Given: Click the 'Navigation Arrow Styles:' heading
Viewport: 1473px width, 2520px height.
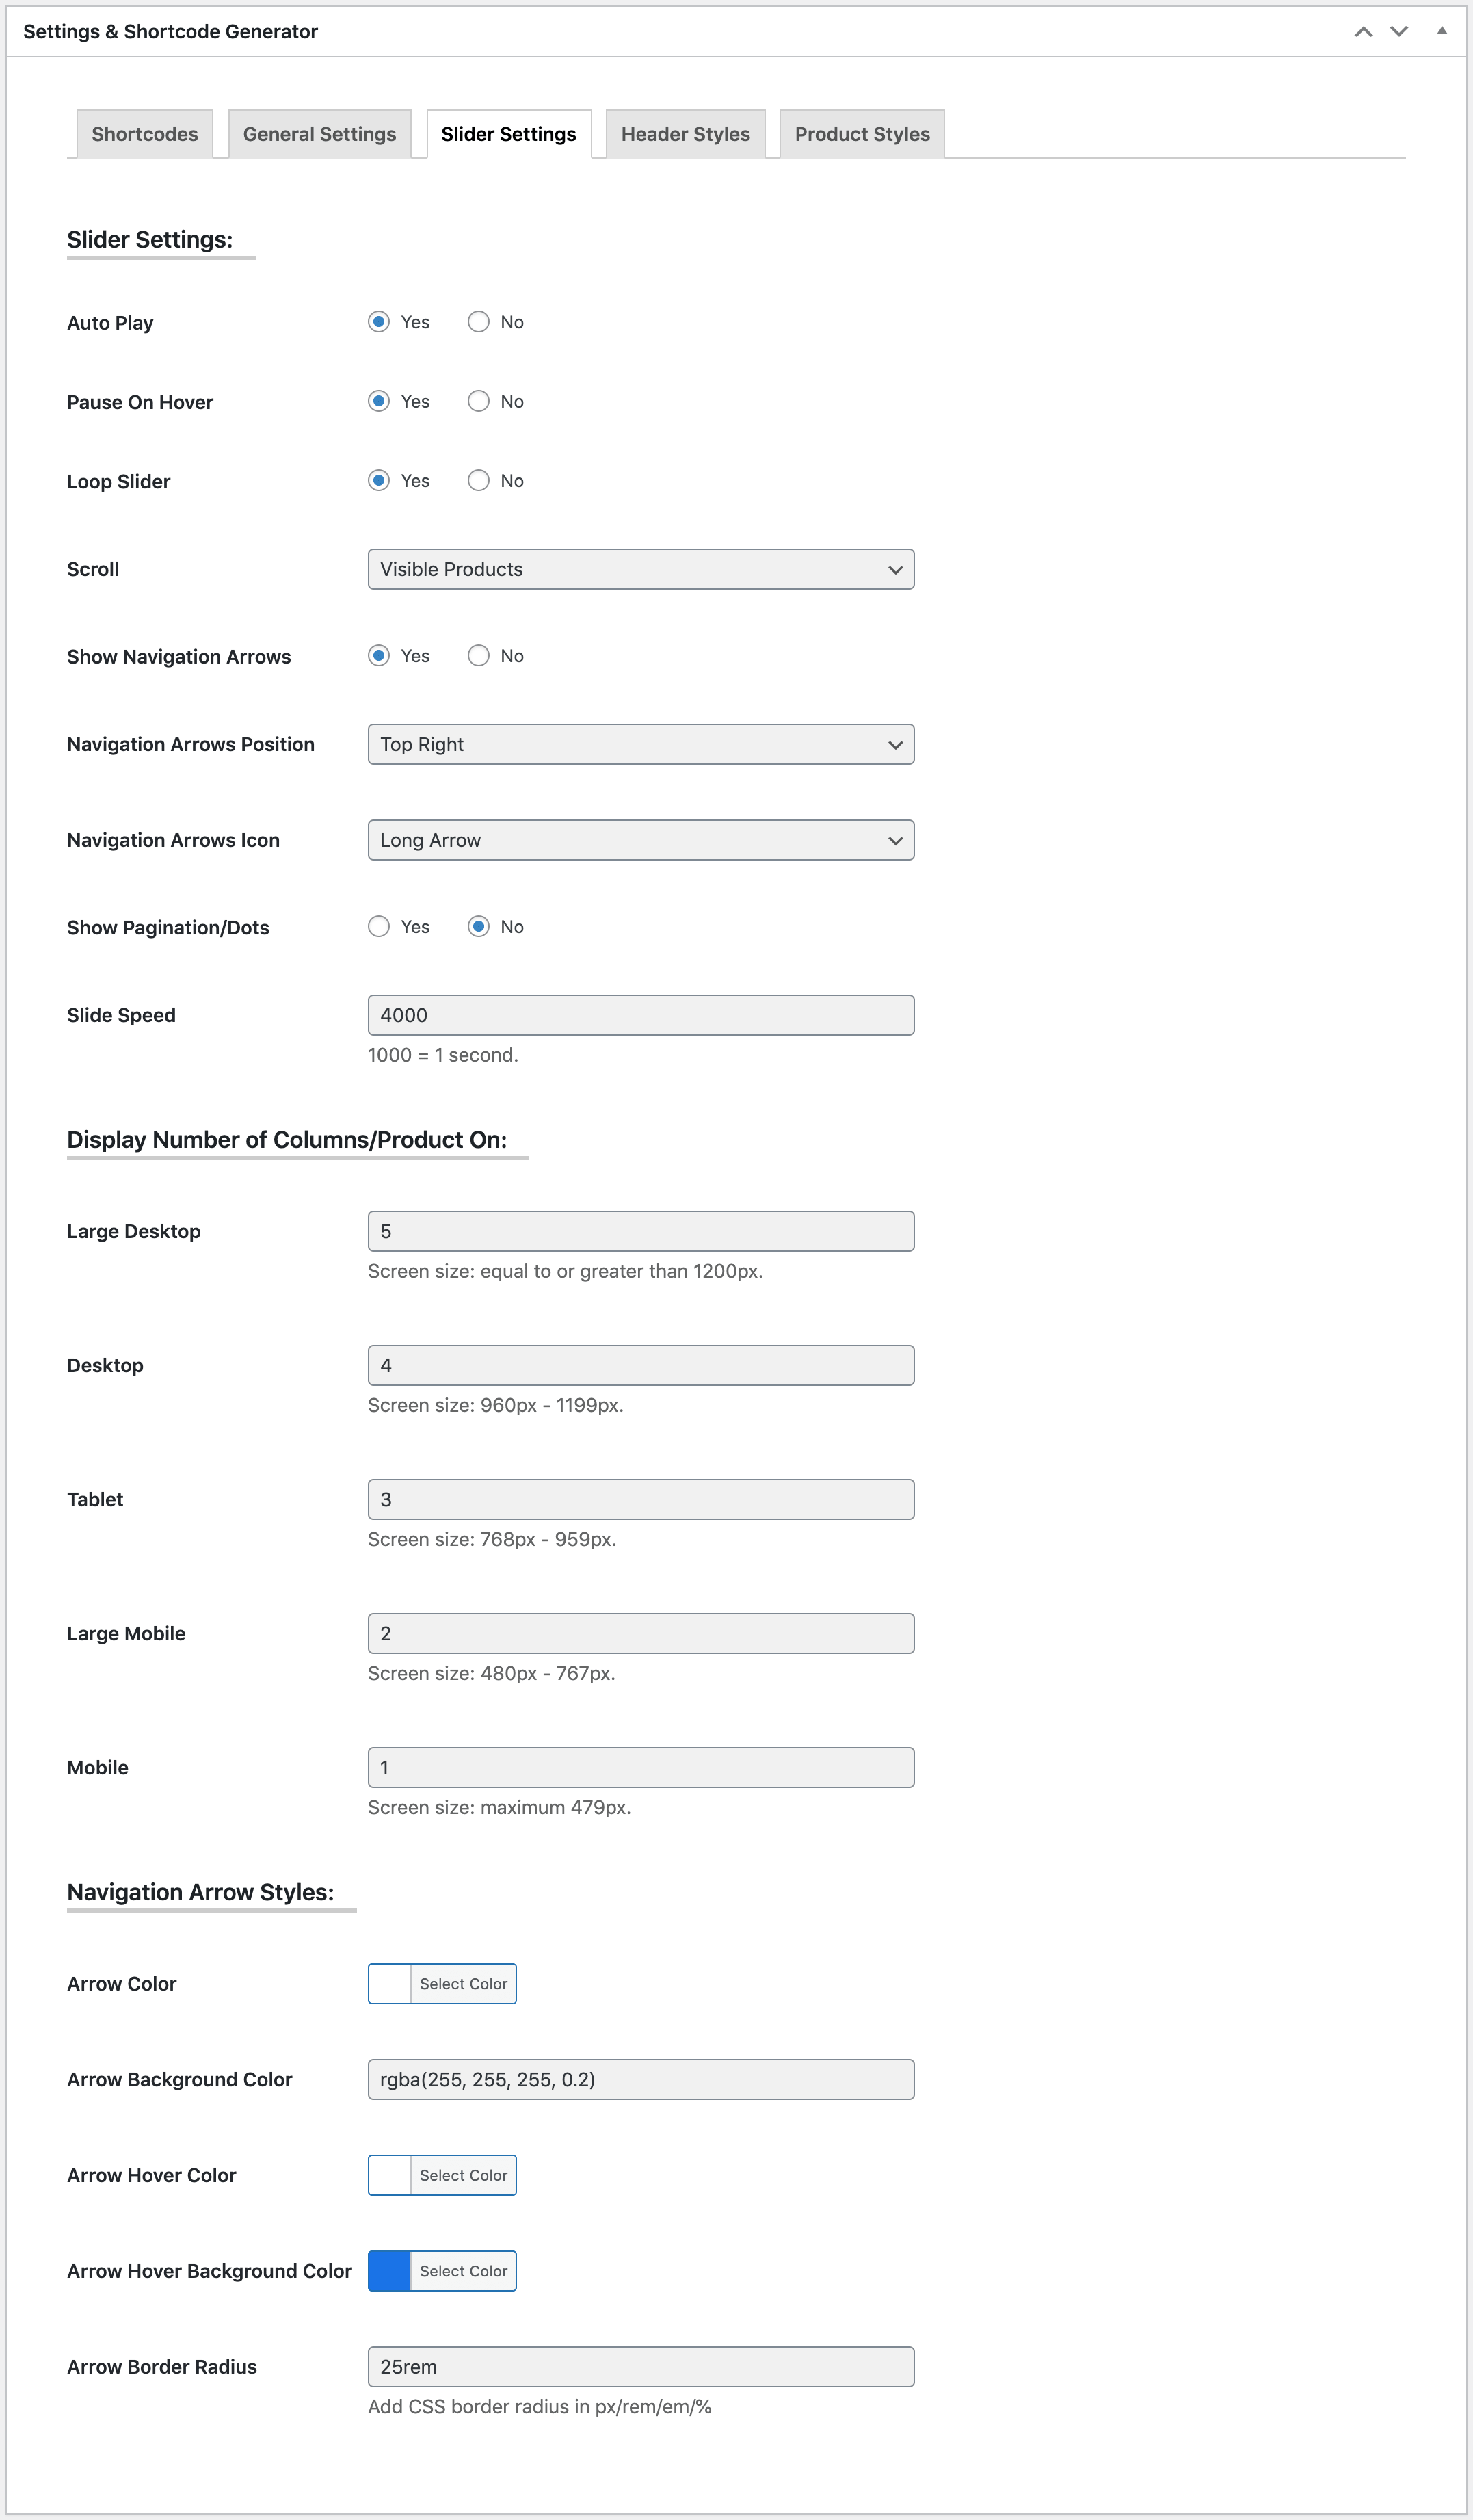Looking at the screenshot, I should [200, 1892].
